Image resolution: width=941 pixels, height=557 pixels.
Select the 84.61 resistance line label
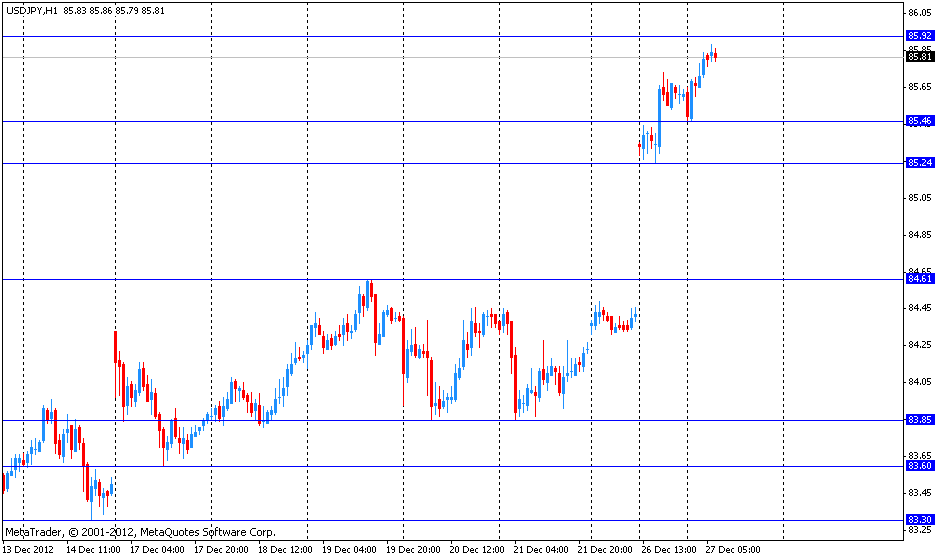coord(920,278)
